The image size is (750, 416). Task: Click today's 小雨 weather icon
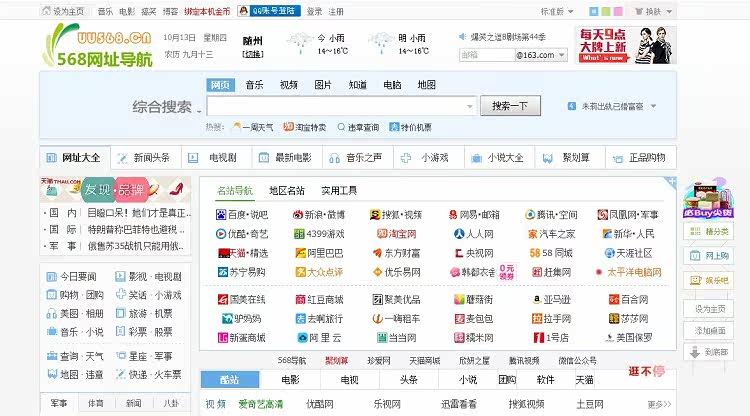tap(298, 39)
